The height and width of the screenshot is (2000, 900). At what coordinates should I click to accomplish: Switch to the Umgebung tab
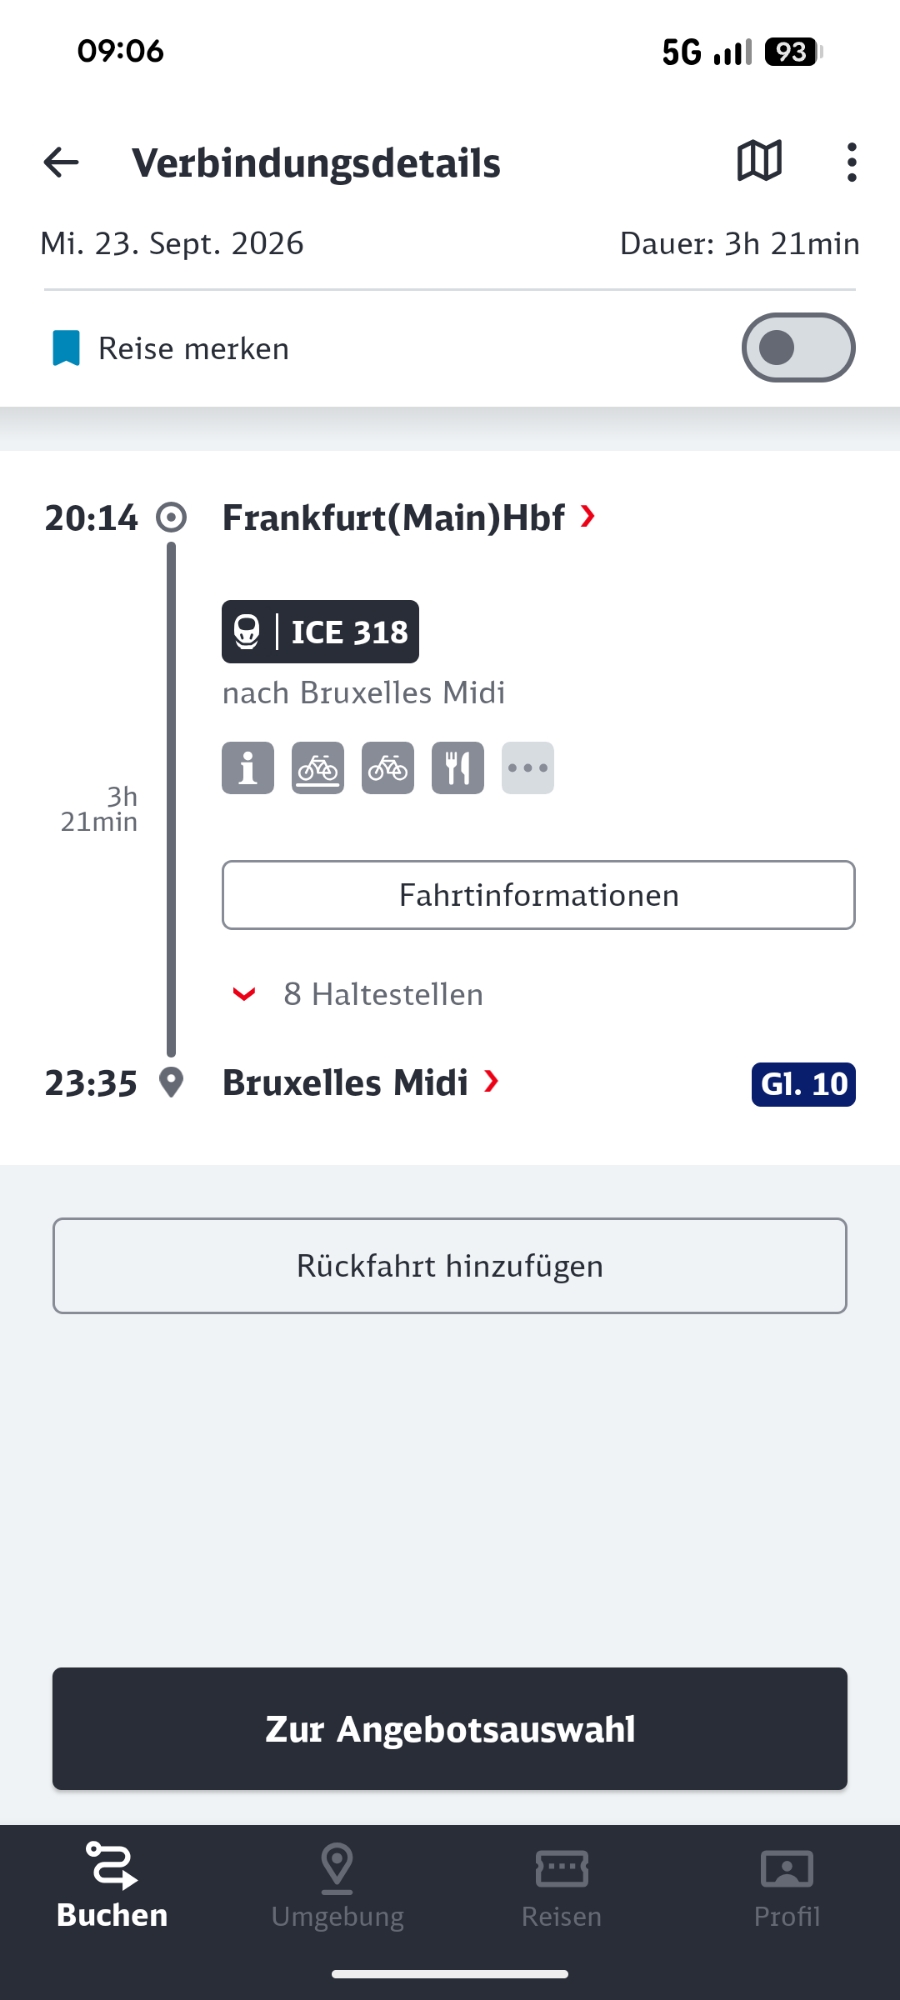pyautogui.click(x=338, y=1886)
